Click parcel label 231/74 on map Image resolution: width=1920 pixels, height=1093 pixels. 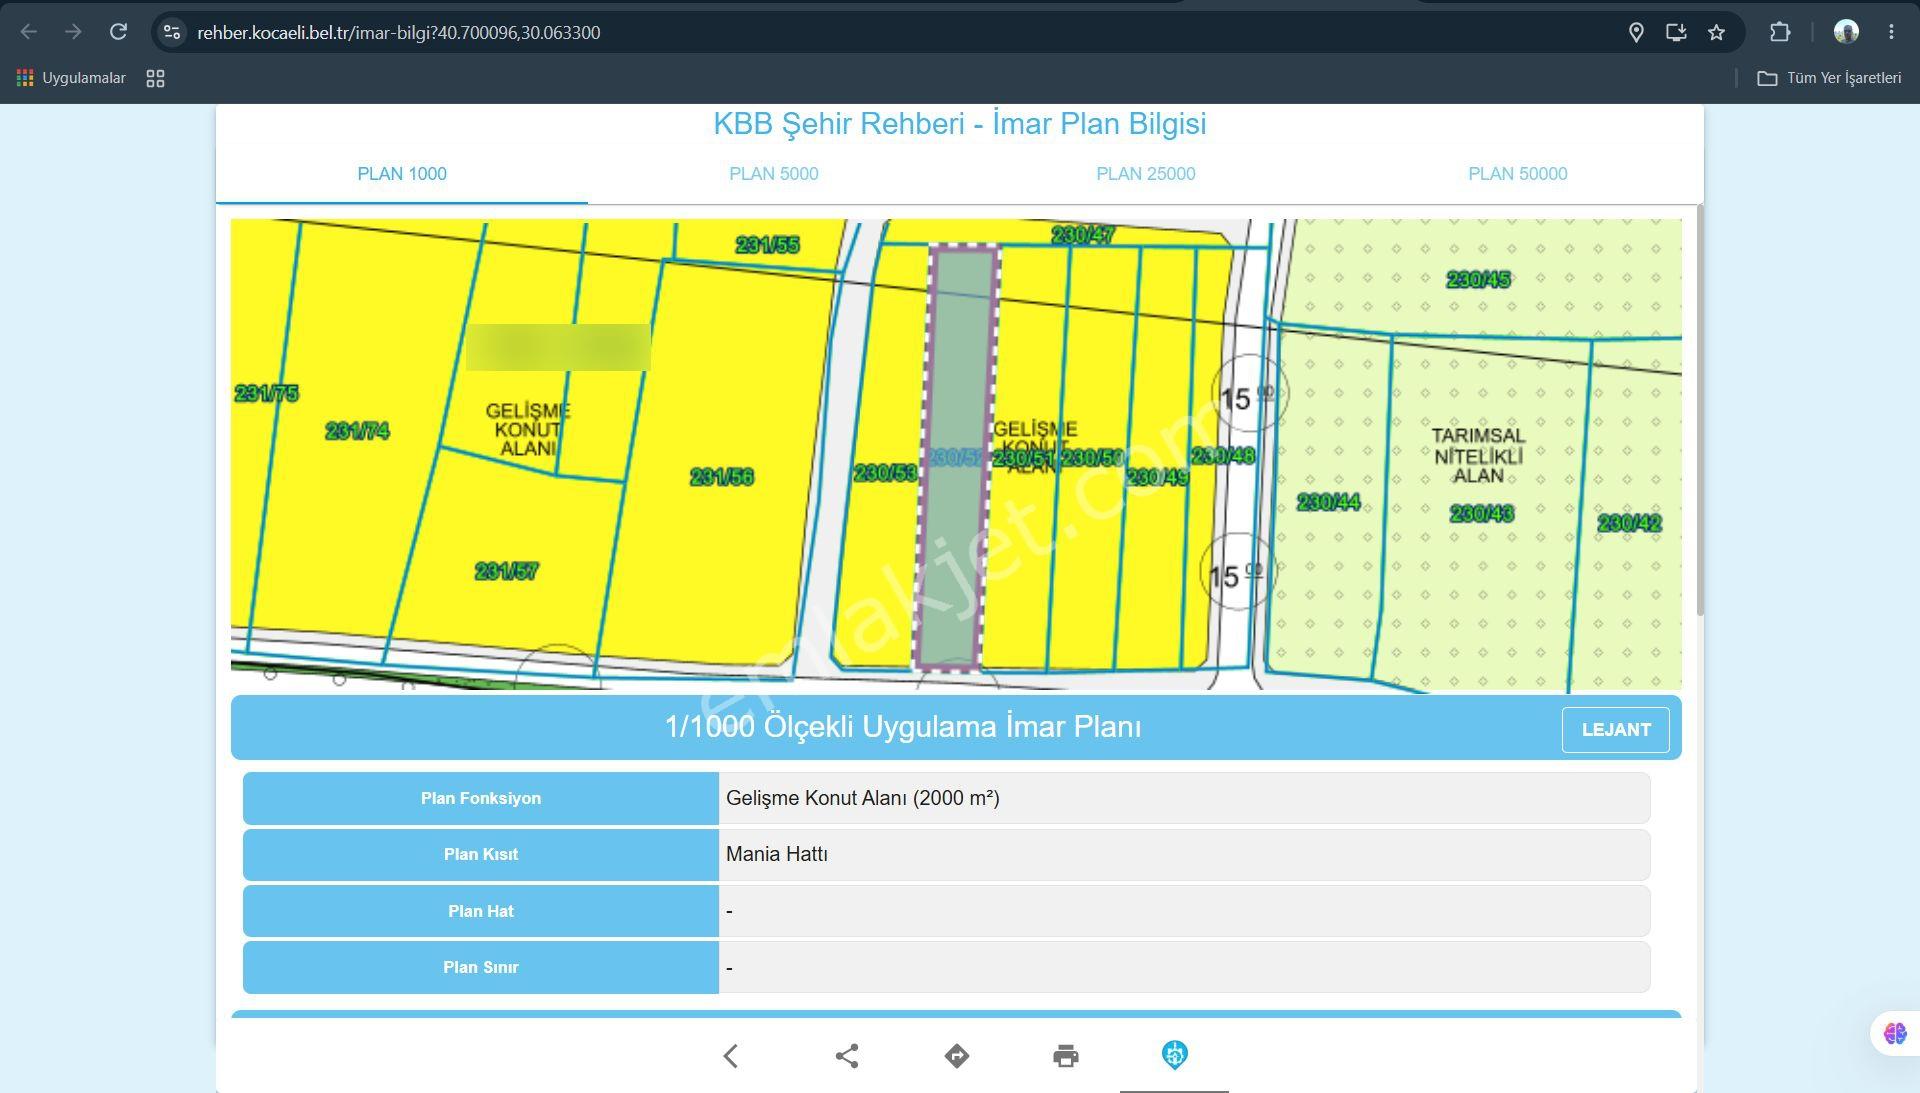pyautogui.click(x=357, y=431)
